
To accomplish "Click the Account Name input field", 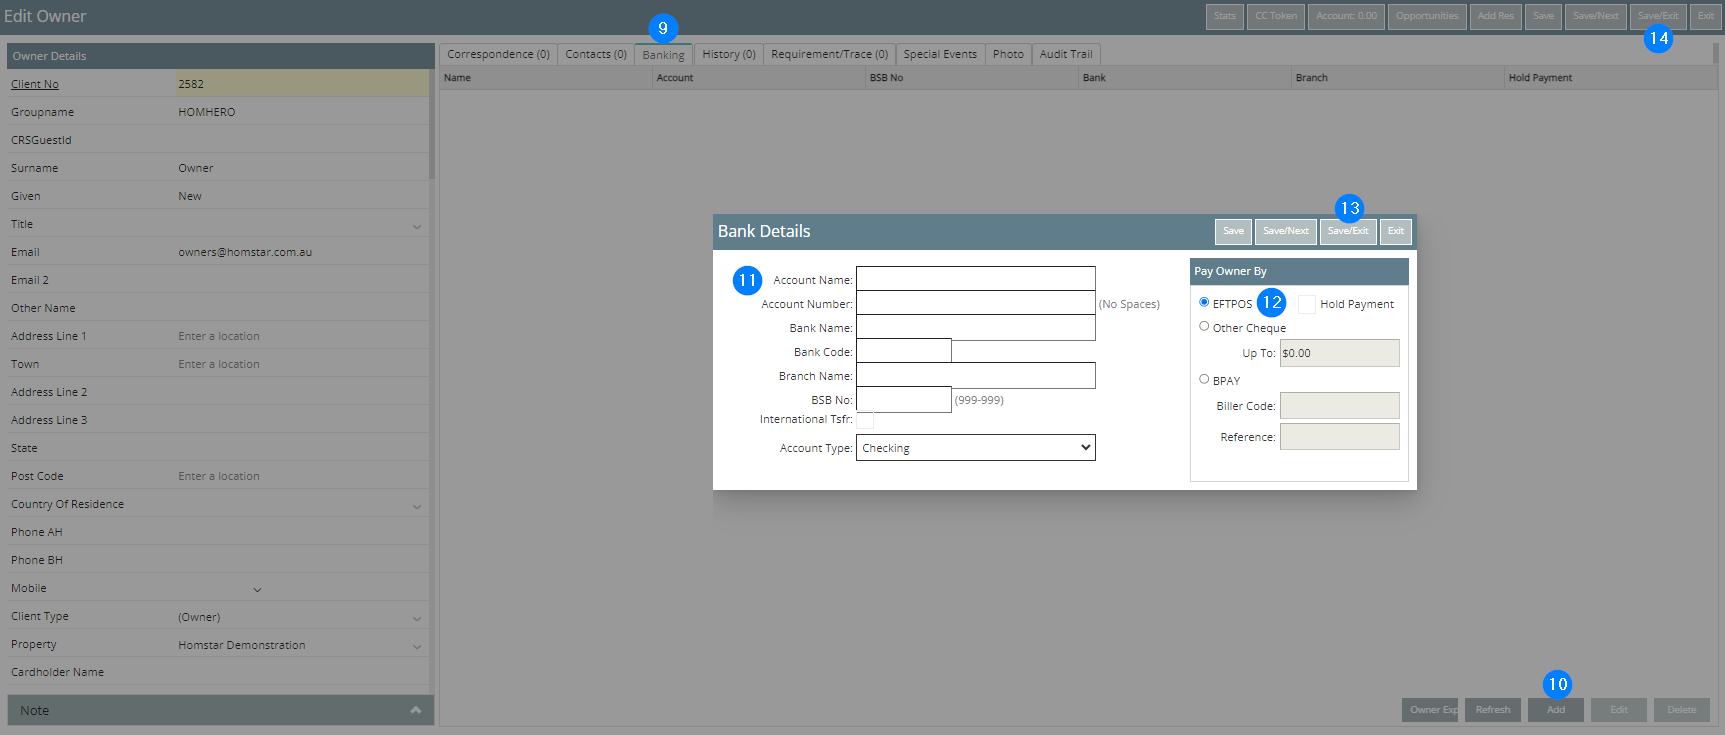I will pyautogui.click(x=975, y=279).
